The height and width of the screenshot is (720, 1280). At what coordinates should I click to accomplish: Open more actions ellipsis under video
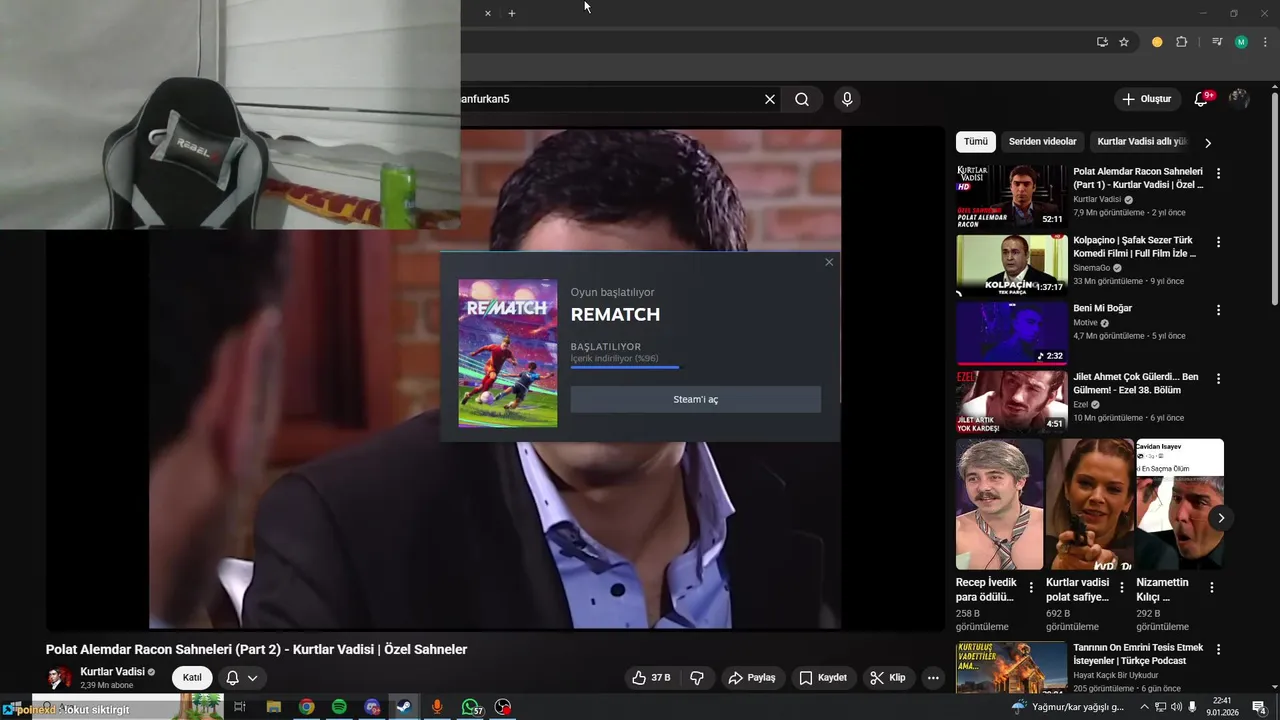pos(933,678)
